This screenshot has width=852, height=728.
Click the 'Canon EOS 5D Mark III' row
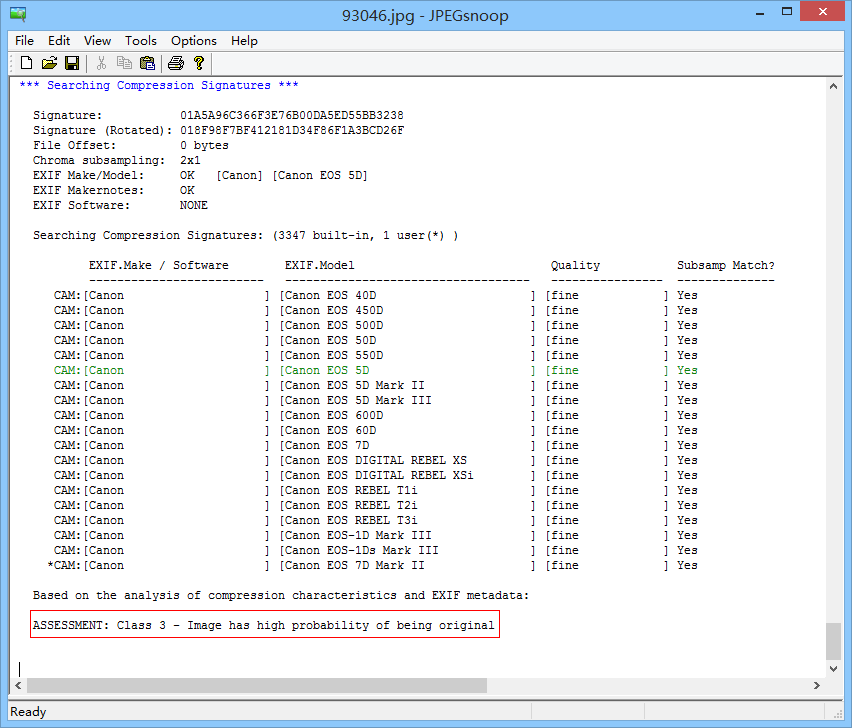pyautogui.click(x=375, y=400)
